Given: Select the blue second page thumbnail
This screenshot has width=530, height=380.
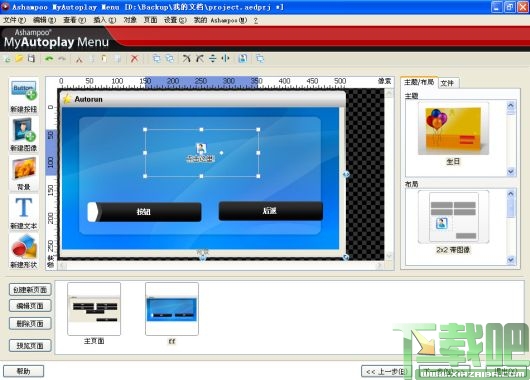Looking at the screenshot, I should [x=172, y=309].
